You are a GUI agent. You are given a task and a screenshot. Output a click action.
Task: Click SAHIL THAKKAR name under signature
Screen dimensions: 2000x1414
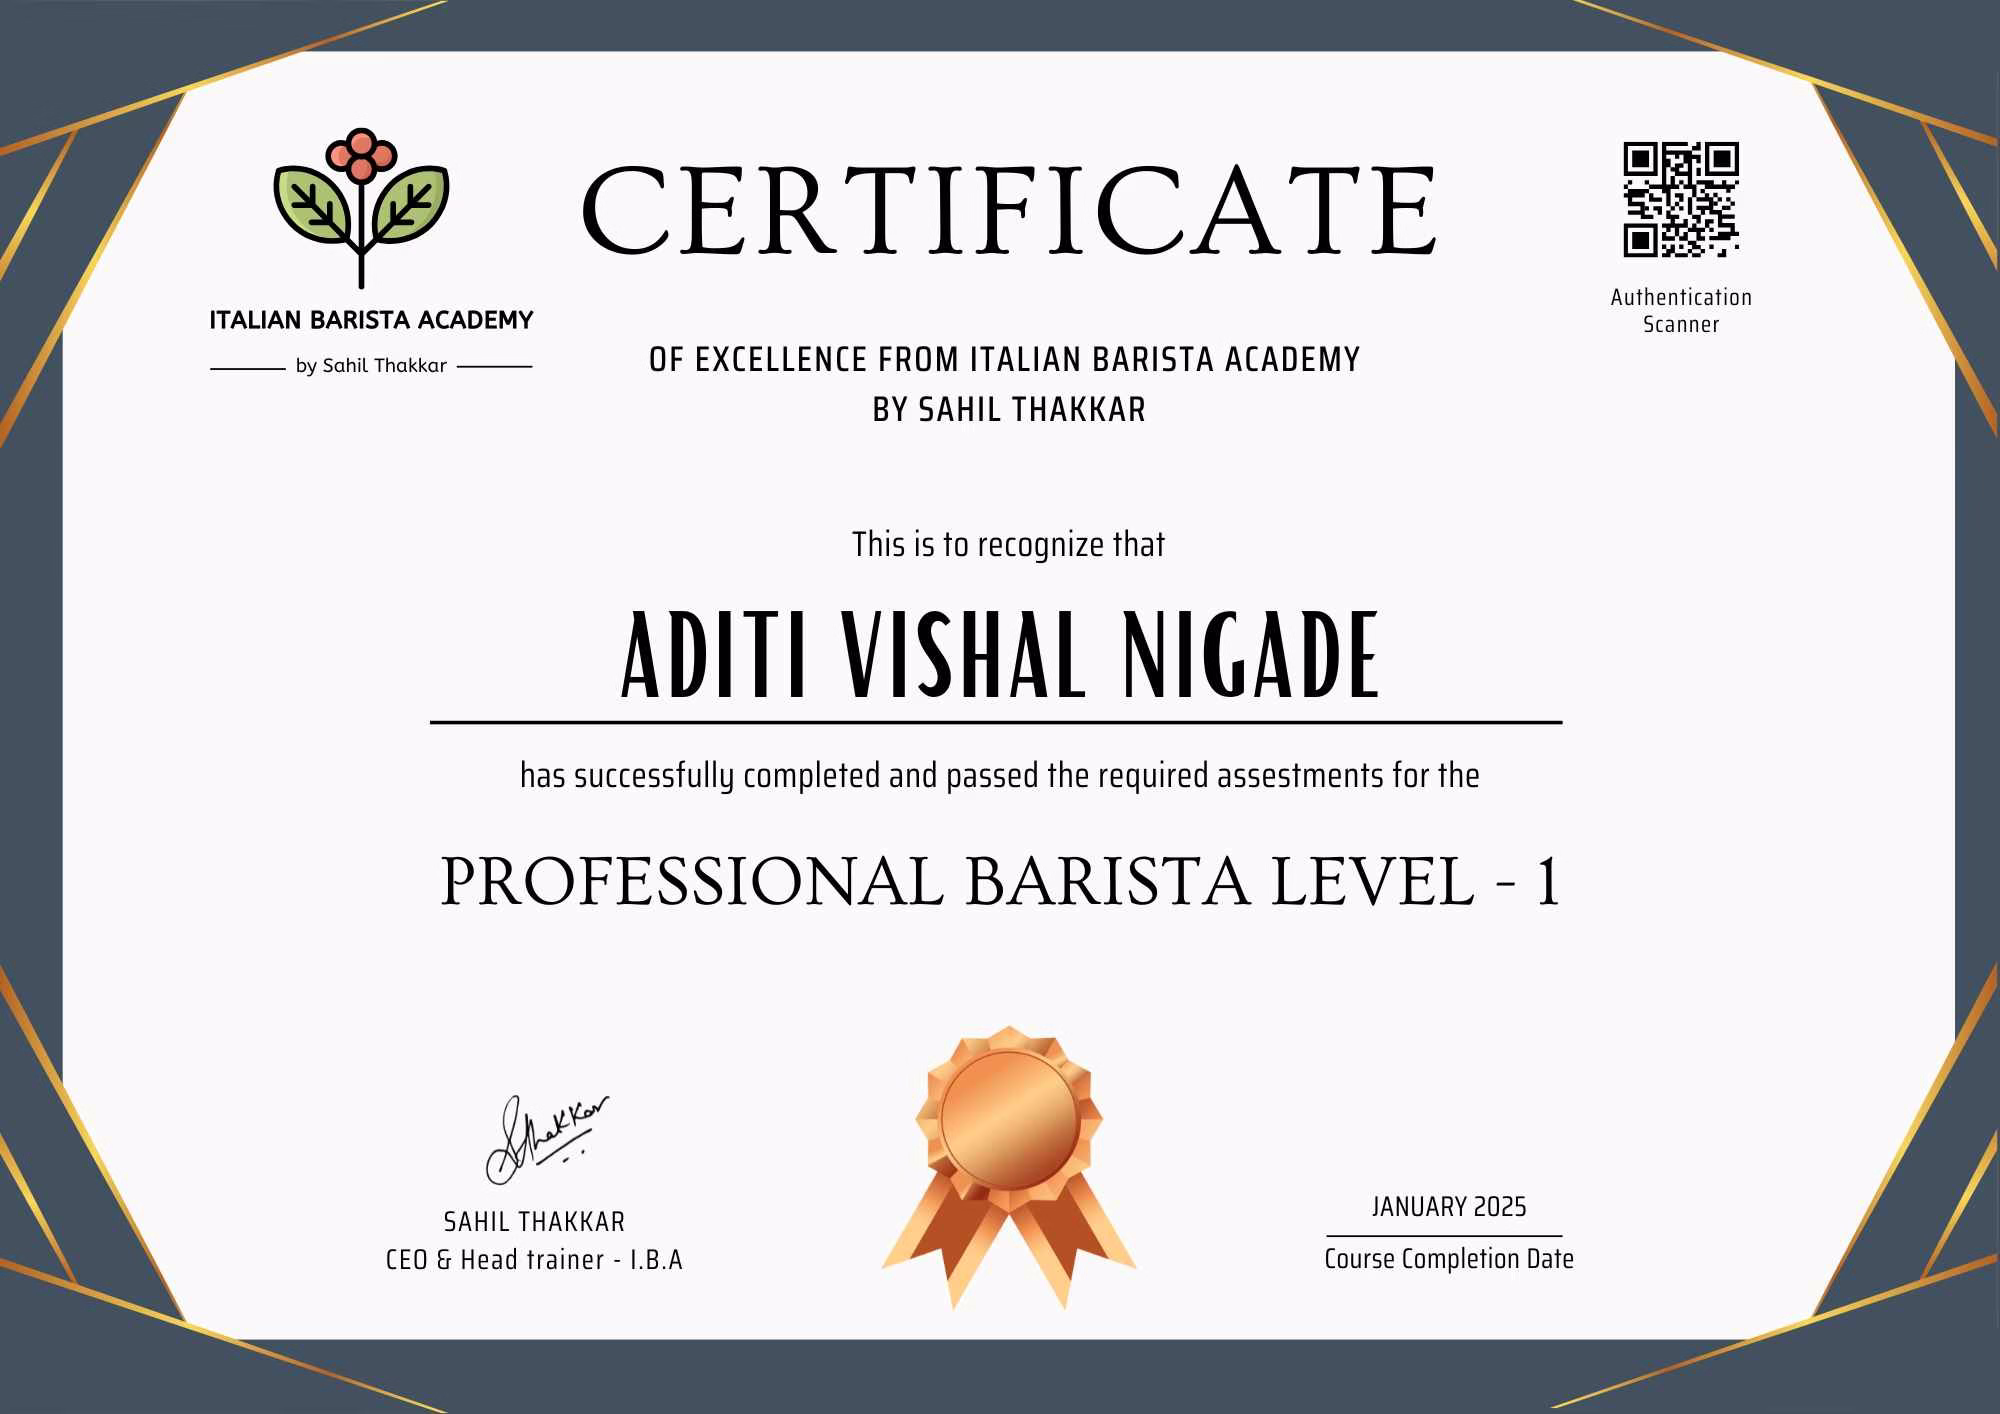tap(534, 1222)
